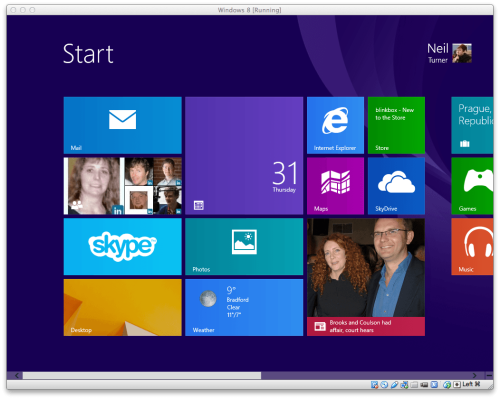Click the VirtualBox network adapters status icon
Screen dimensions: 500x399
(x=404, y=385)
